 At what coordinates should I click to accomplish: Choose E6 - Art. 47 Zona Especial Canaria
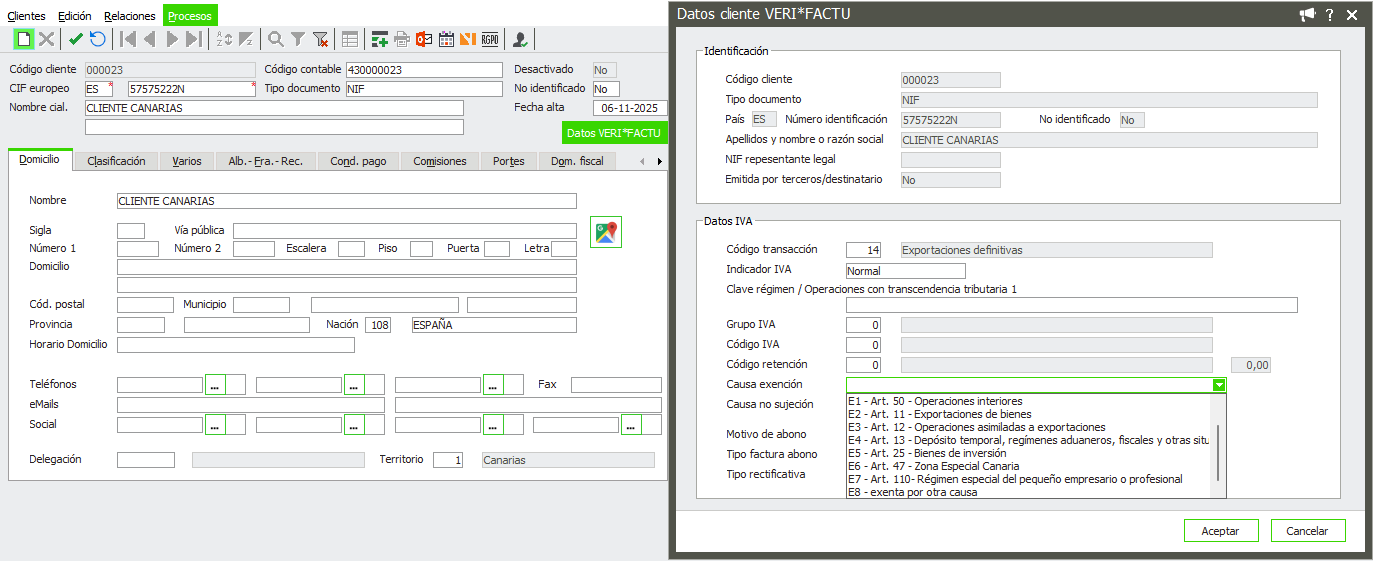pos(933,466)
